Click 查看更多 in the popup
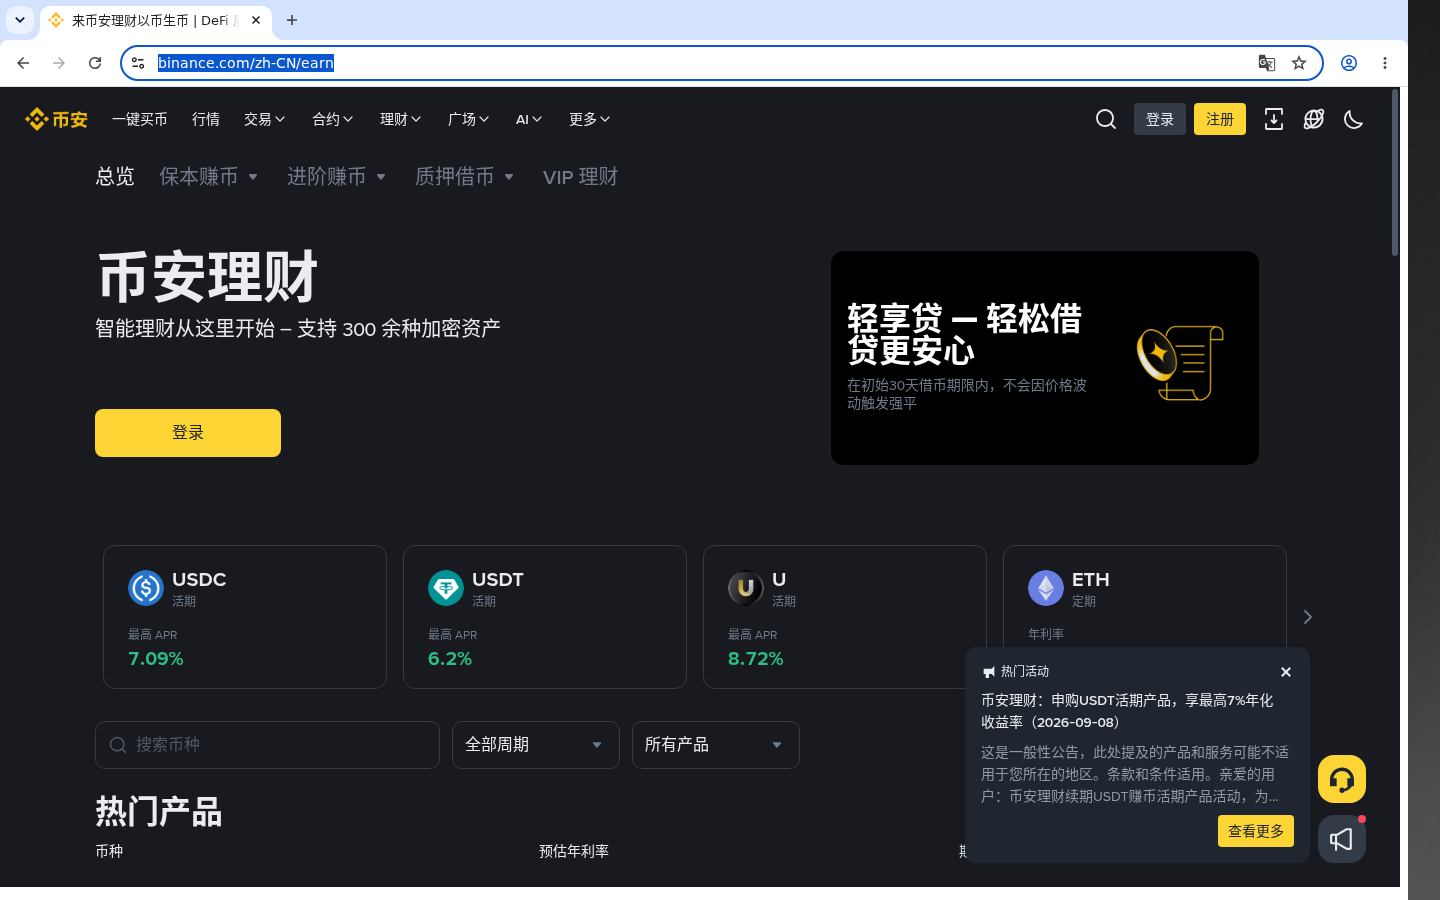 (x=1256, y=831)
